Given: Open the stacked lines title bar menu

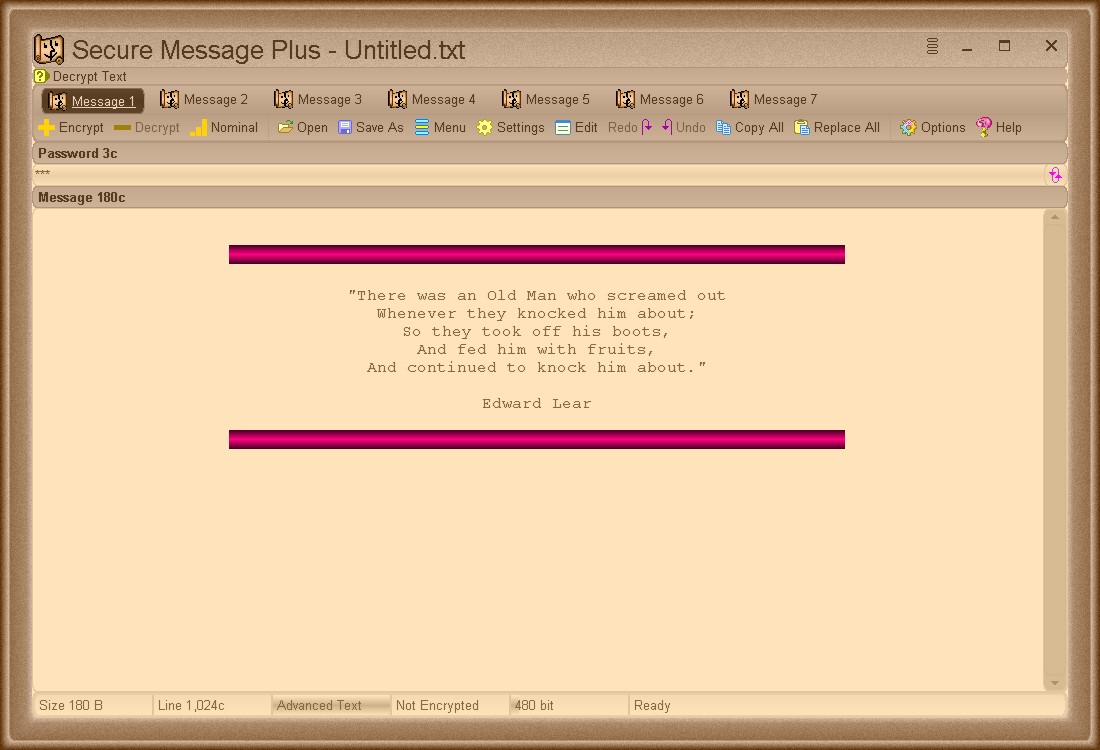Looking at the screenshot, I should (932, 46).
